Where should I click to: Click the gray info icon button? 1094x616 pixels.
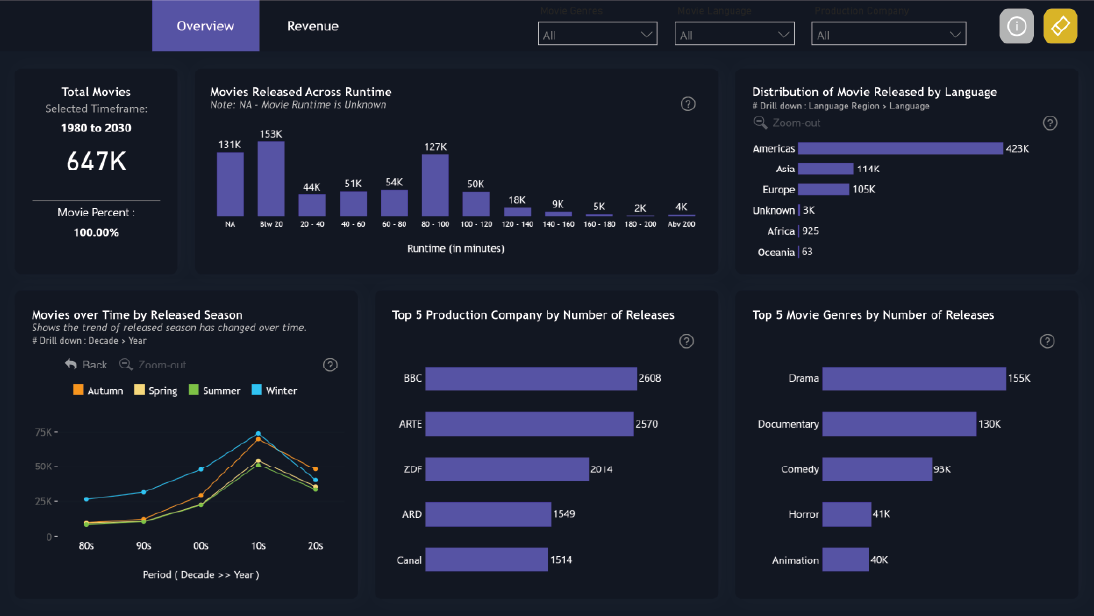[1016, 27]
